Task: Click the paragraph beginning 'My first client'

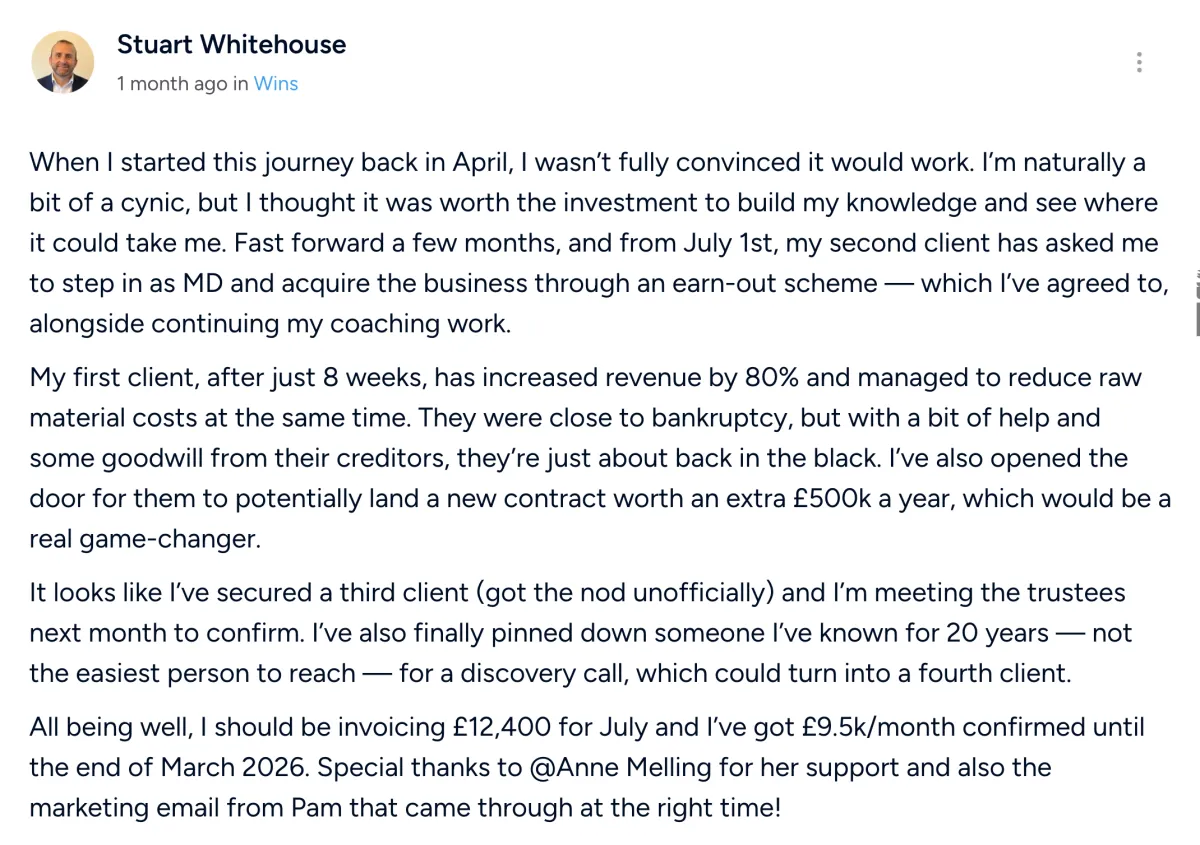Action: 600,458
